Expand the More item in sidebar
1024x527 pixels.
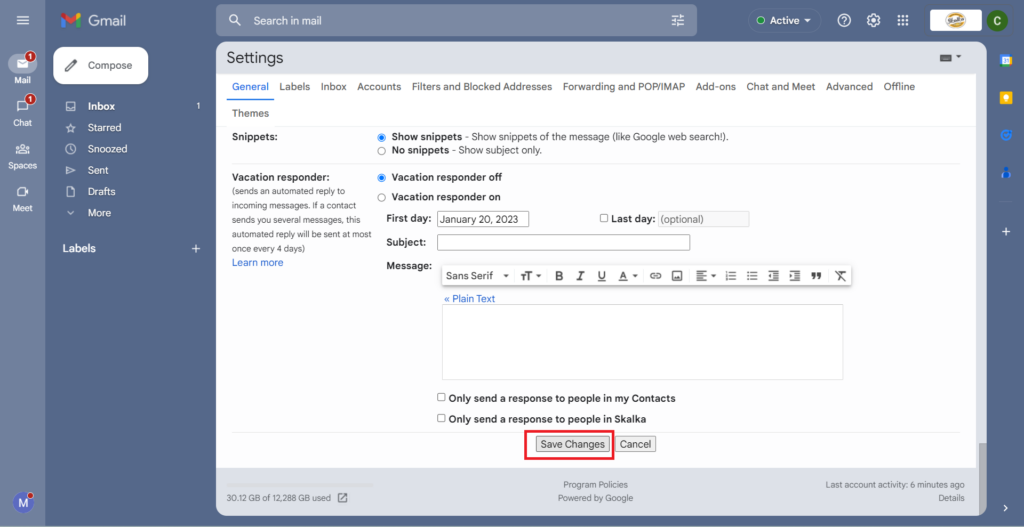click(x=99, y=213)
